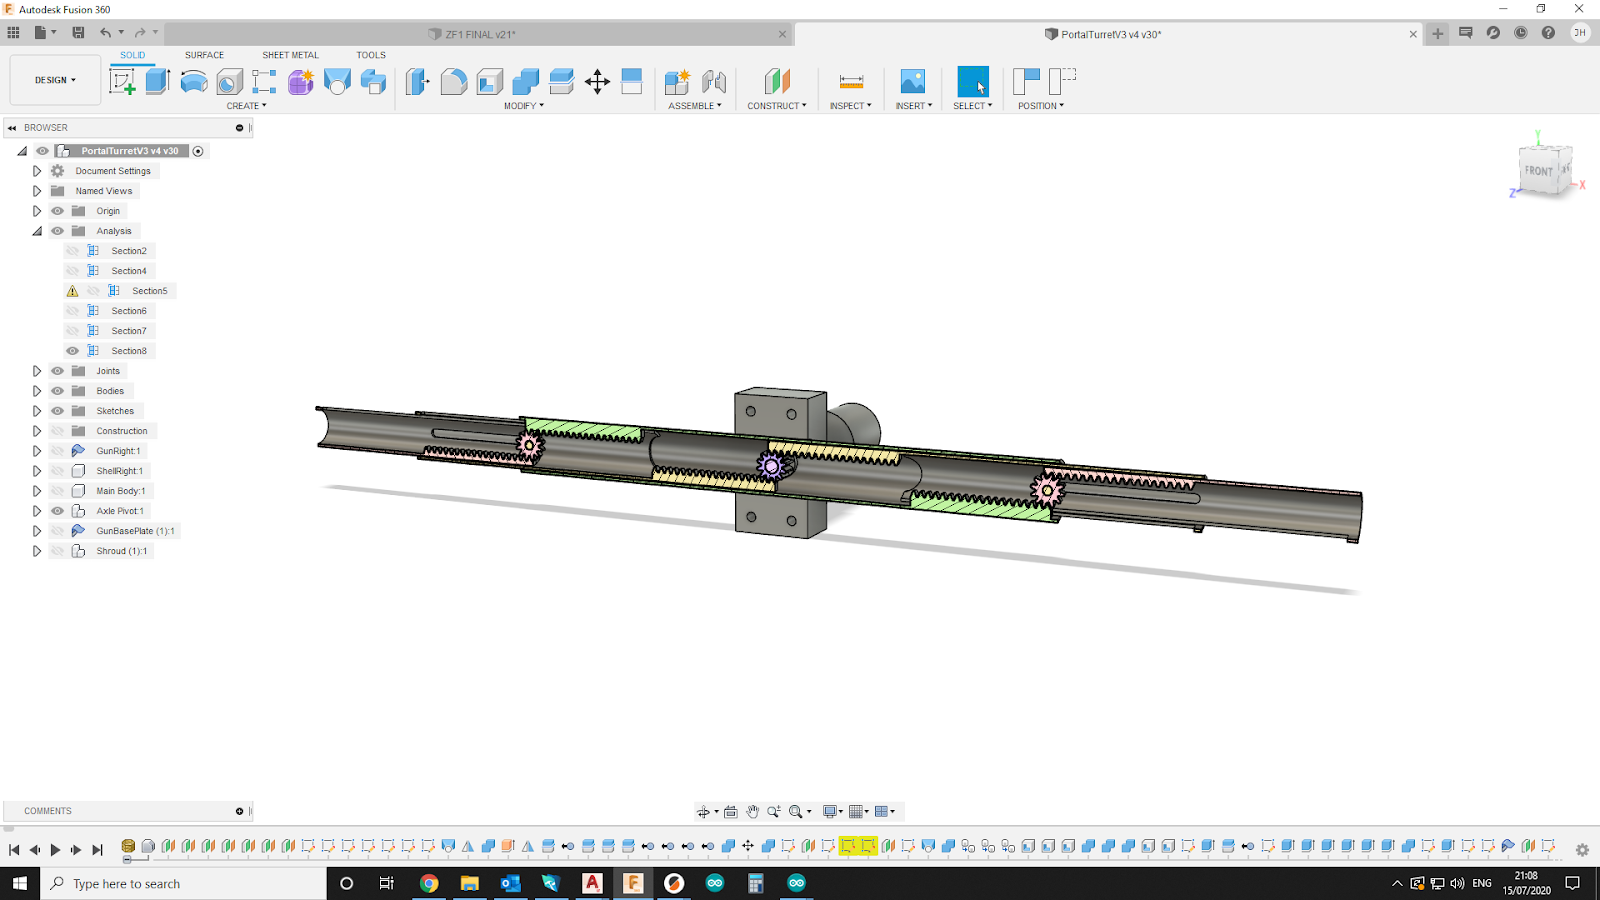The width and height of the screenshot is (1600, 900).
Task: Select the Measure tool
Action: tap(851, 81)
